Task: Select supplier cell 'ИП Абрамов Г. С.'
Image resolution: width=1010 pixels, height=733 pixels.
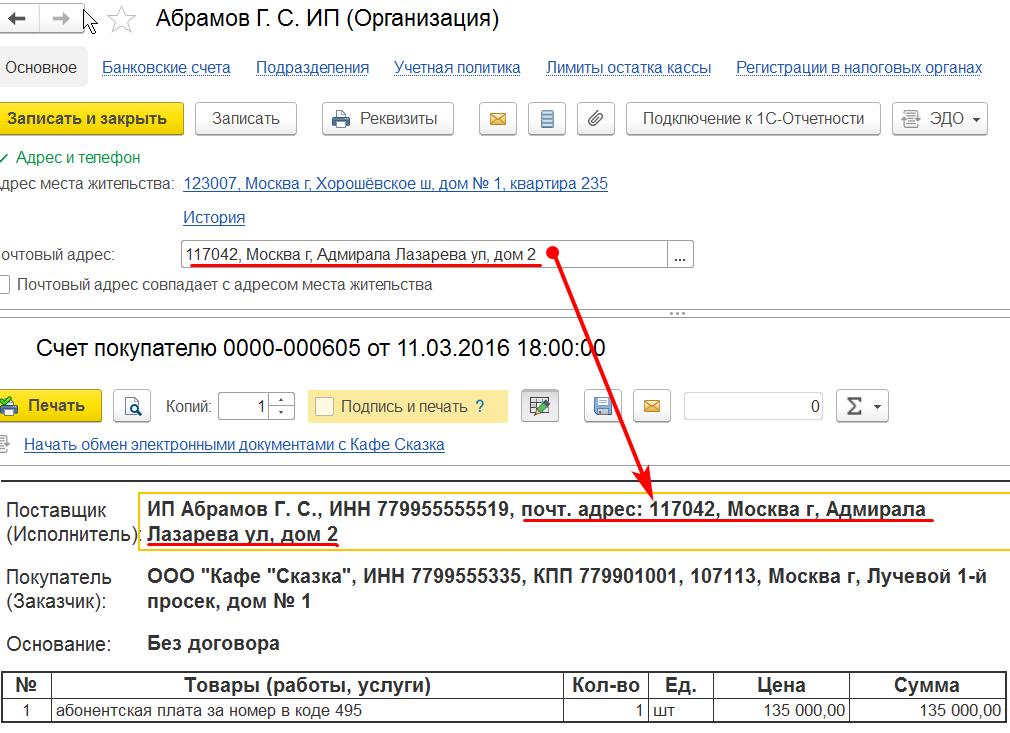Action: [x=573, y=522]
